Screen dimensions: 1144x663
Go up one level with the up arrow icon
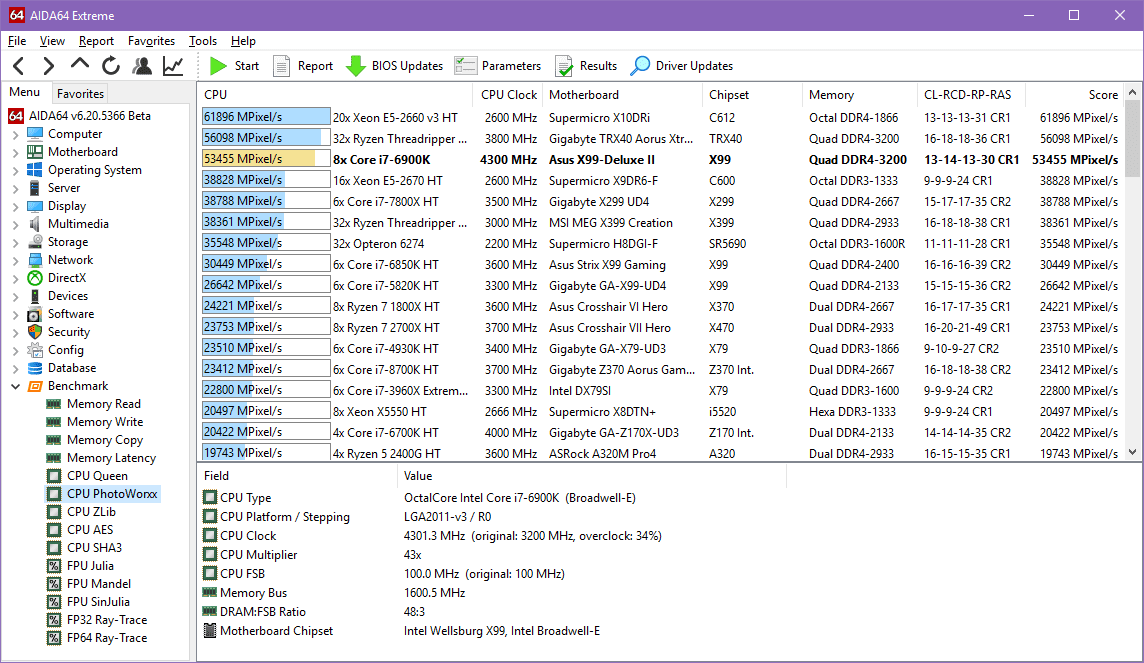[x=80, y=65]
